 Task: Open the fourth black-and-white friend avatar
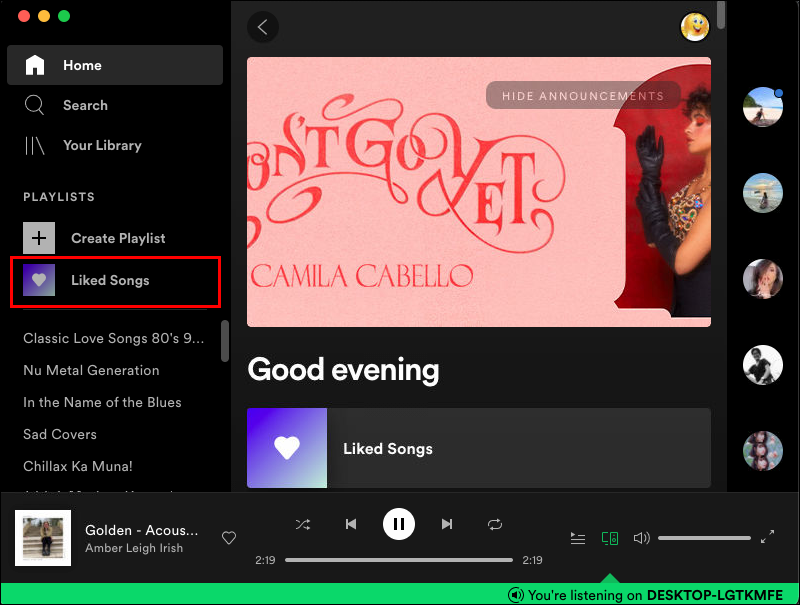coord(763,365)
